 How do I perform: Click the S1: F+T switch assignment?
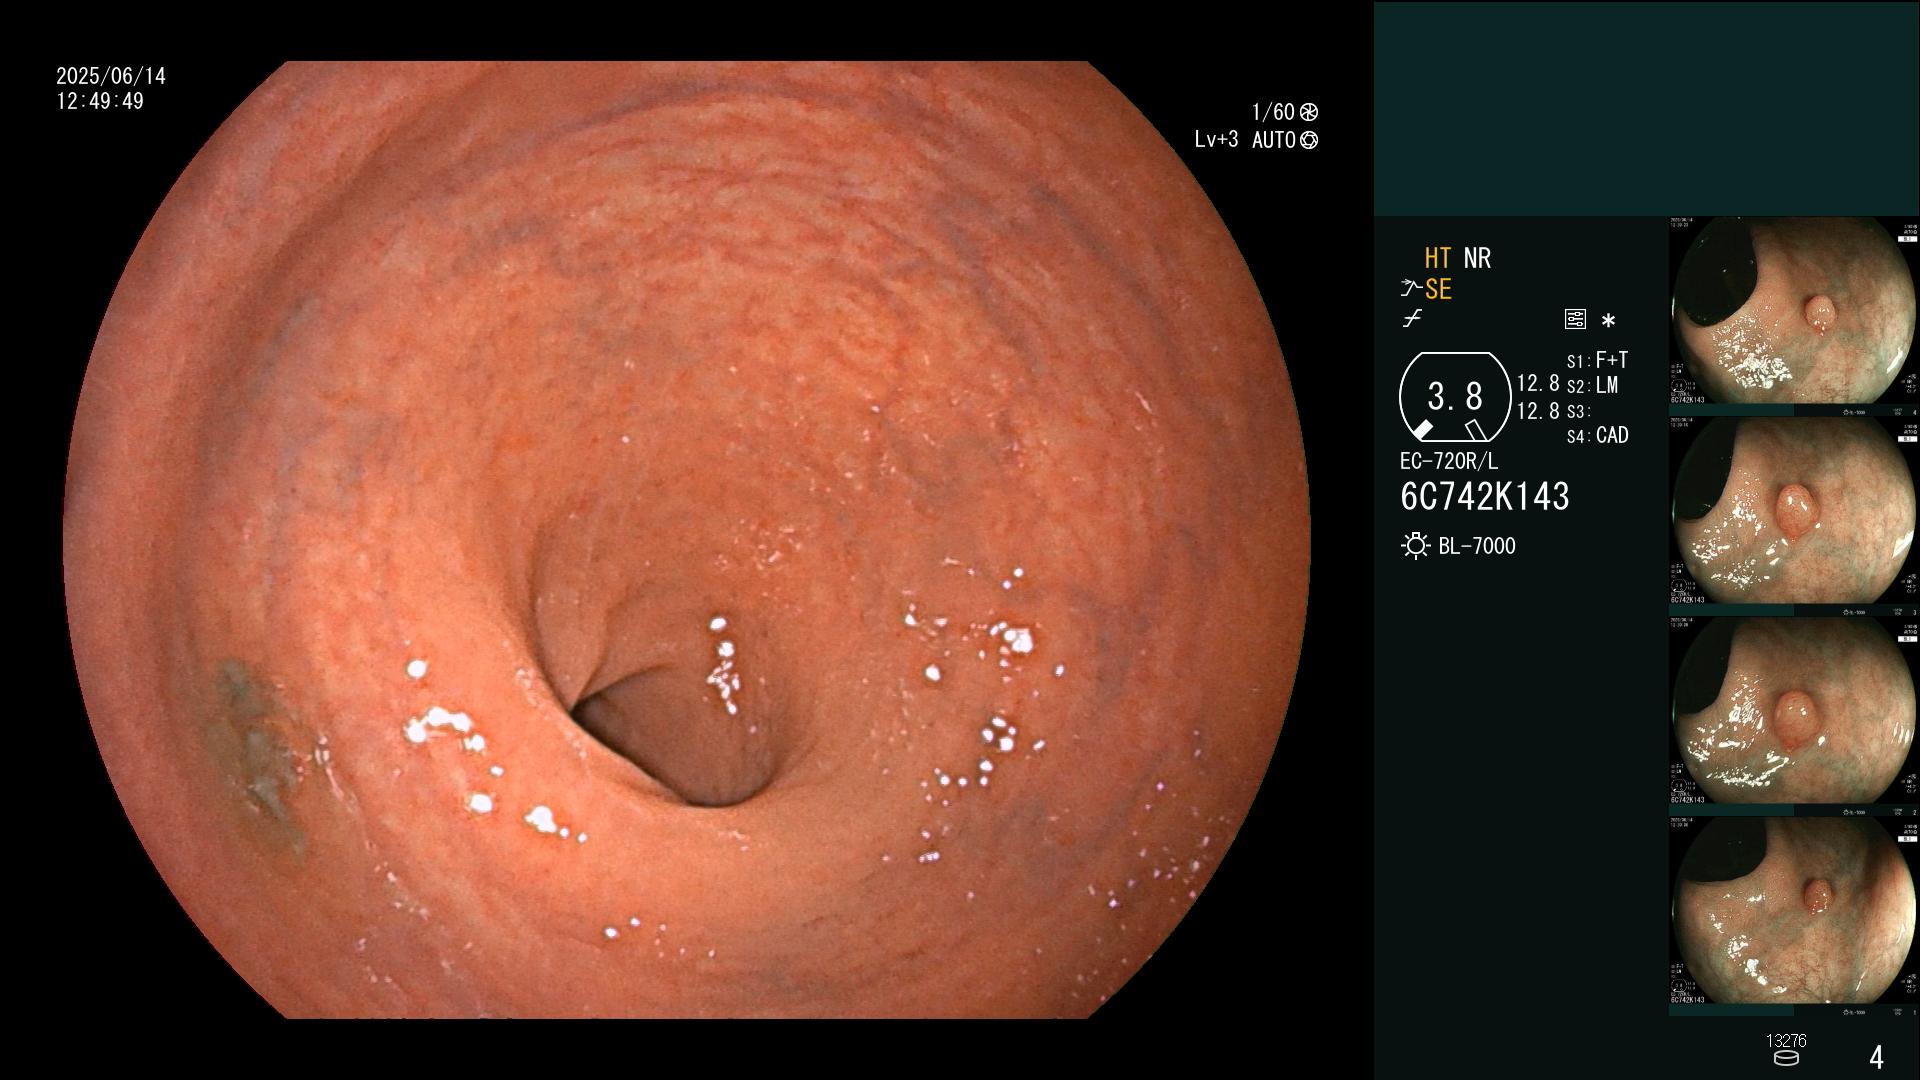point(1597,360)
